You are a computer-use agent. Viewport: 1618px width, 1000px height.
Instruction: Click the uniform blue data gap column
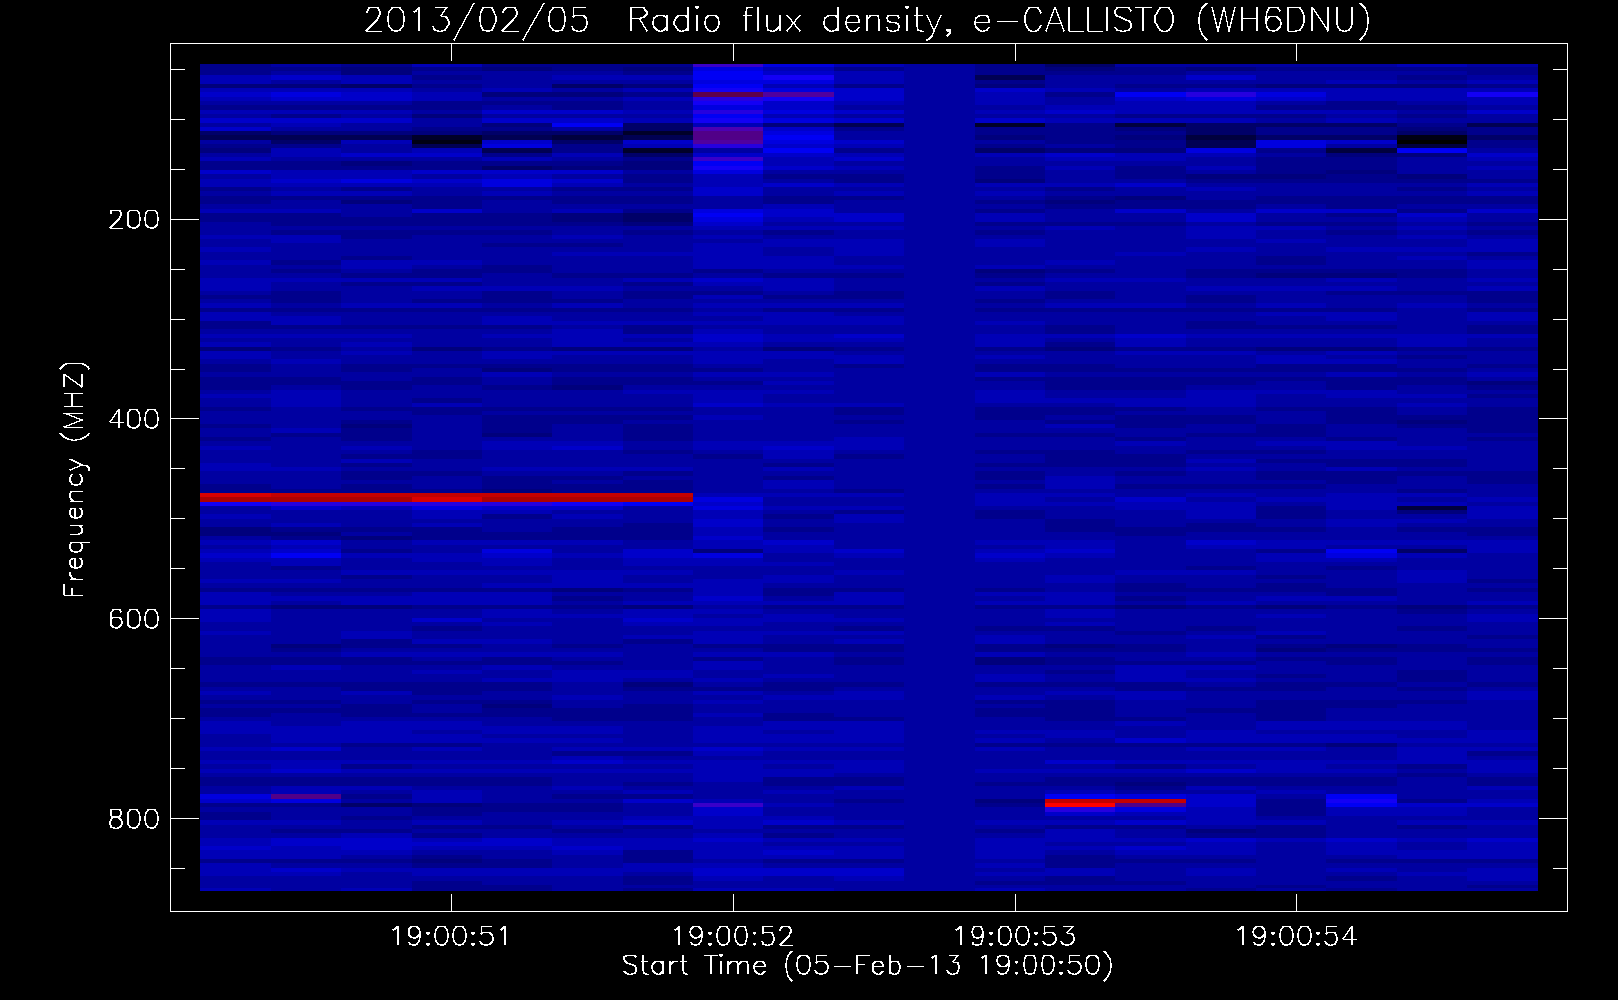coord(940,477)
